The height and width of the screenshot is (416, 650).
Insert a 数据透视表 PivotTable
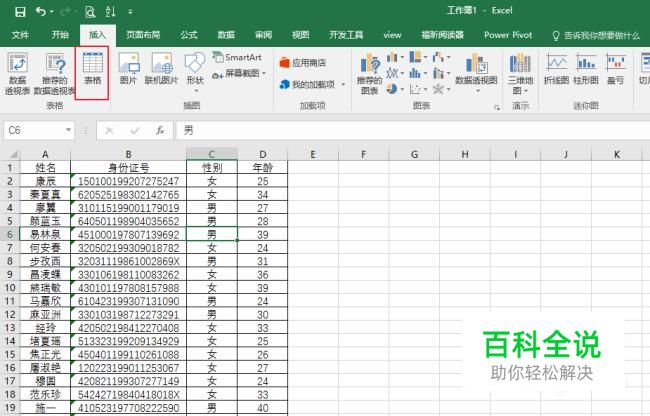pyautogui.click(x=17, y=74)
